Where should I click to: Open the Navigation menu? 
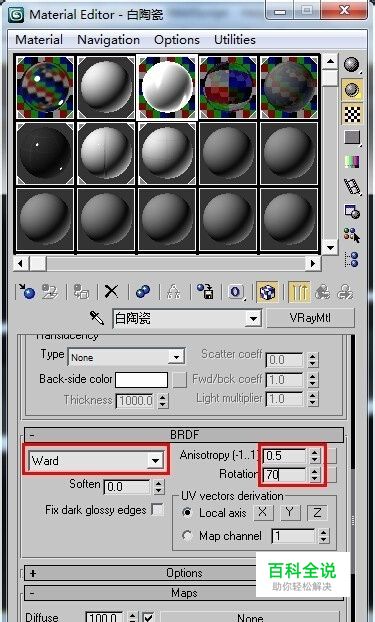[108, 40]
